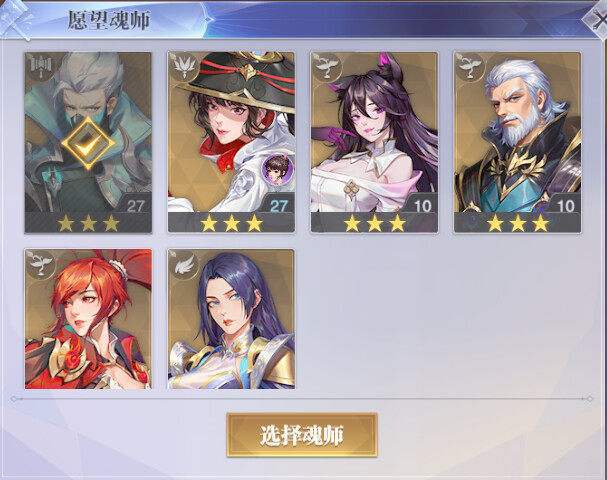Select the white-bearded old man card

coord(518,142)
